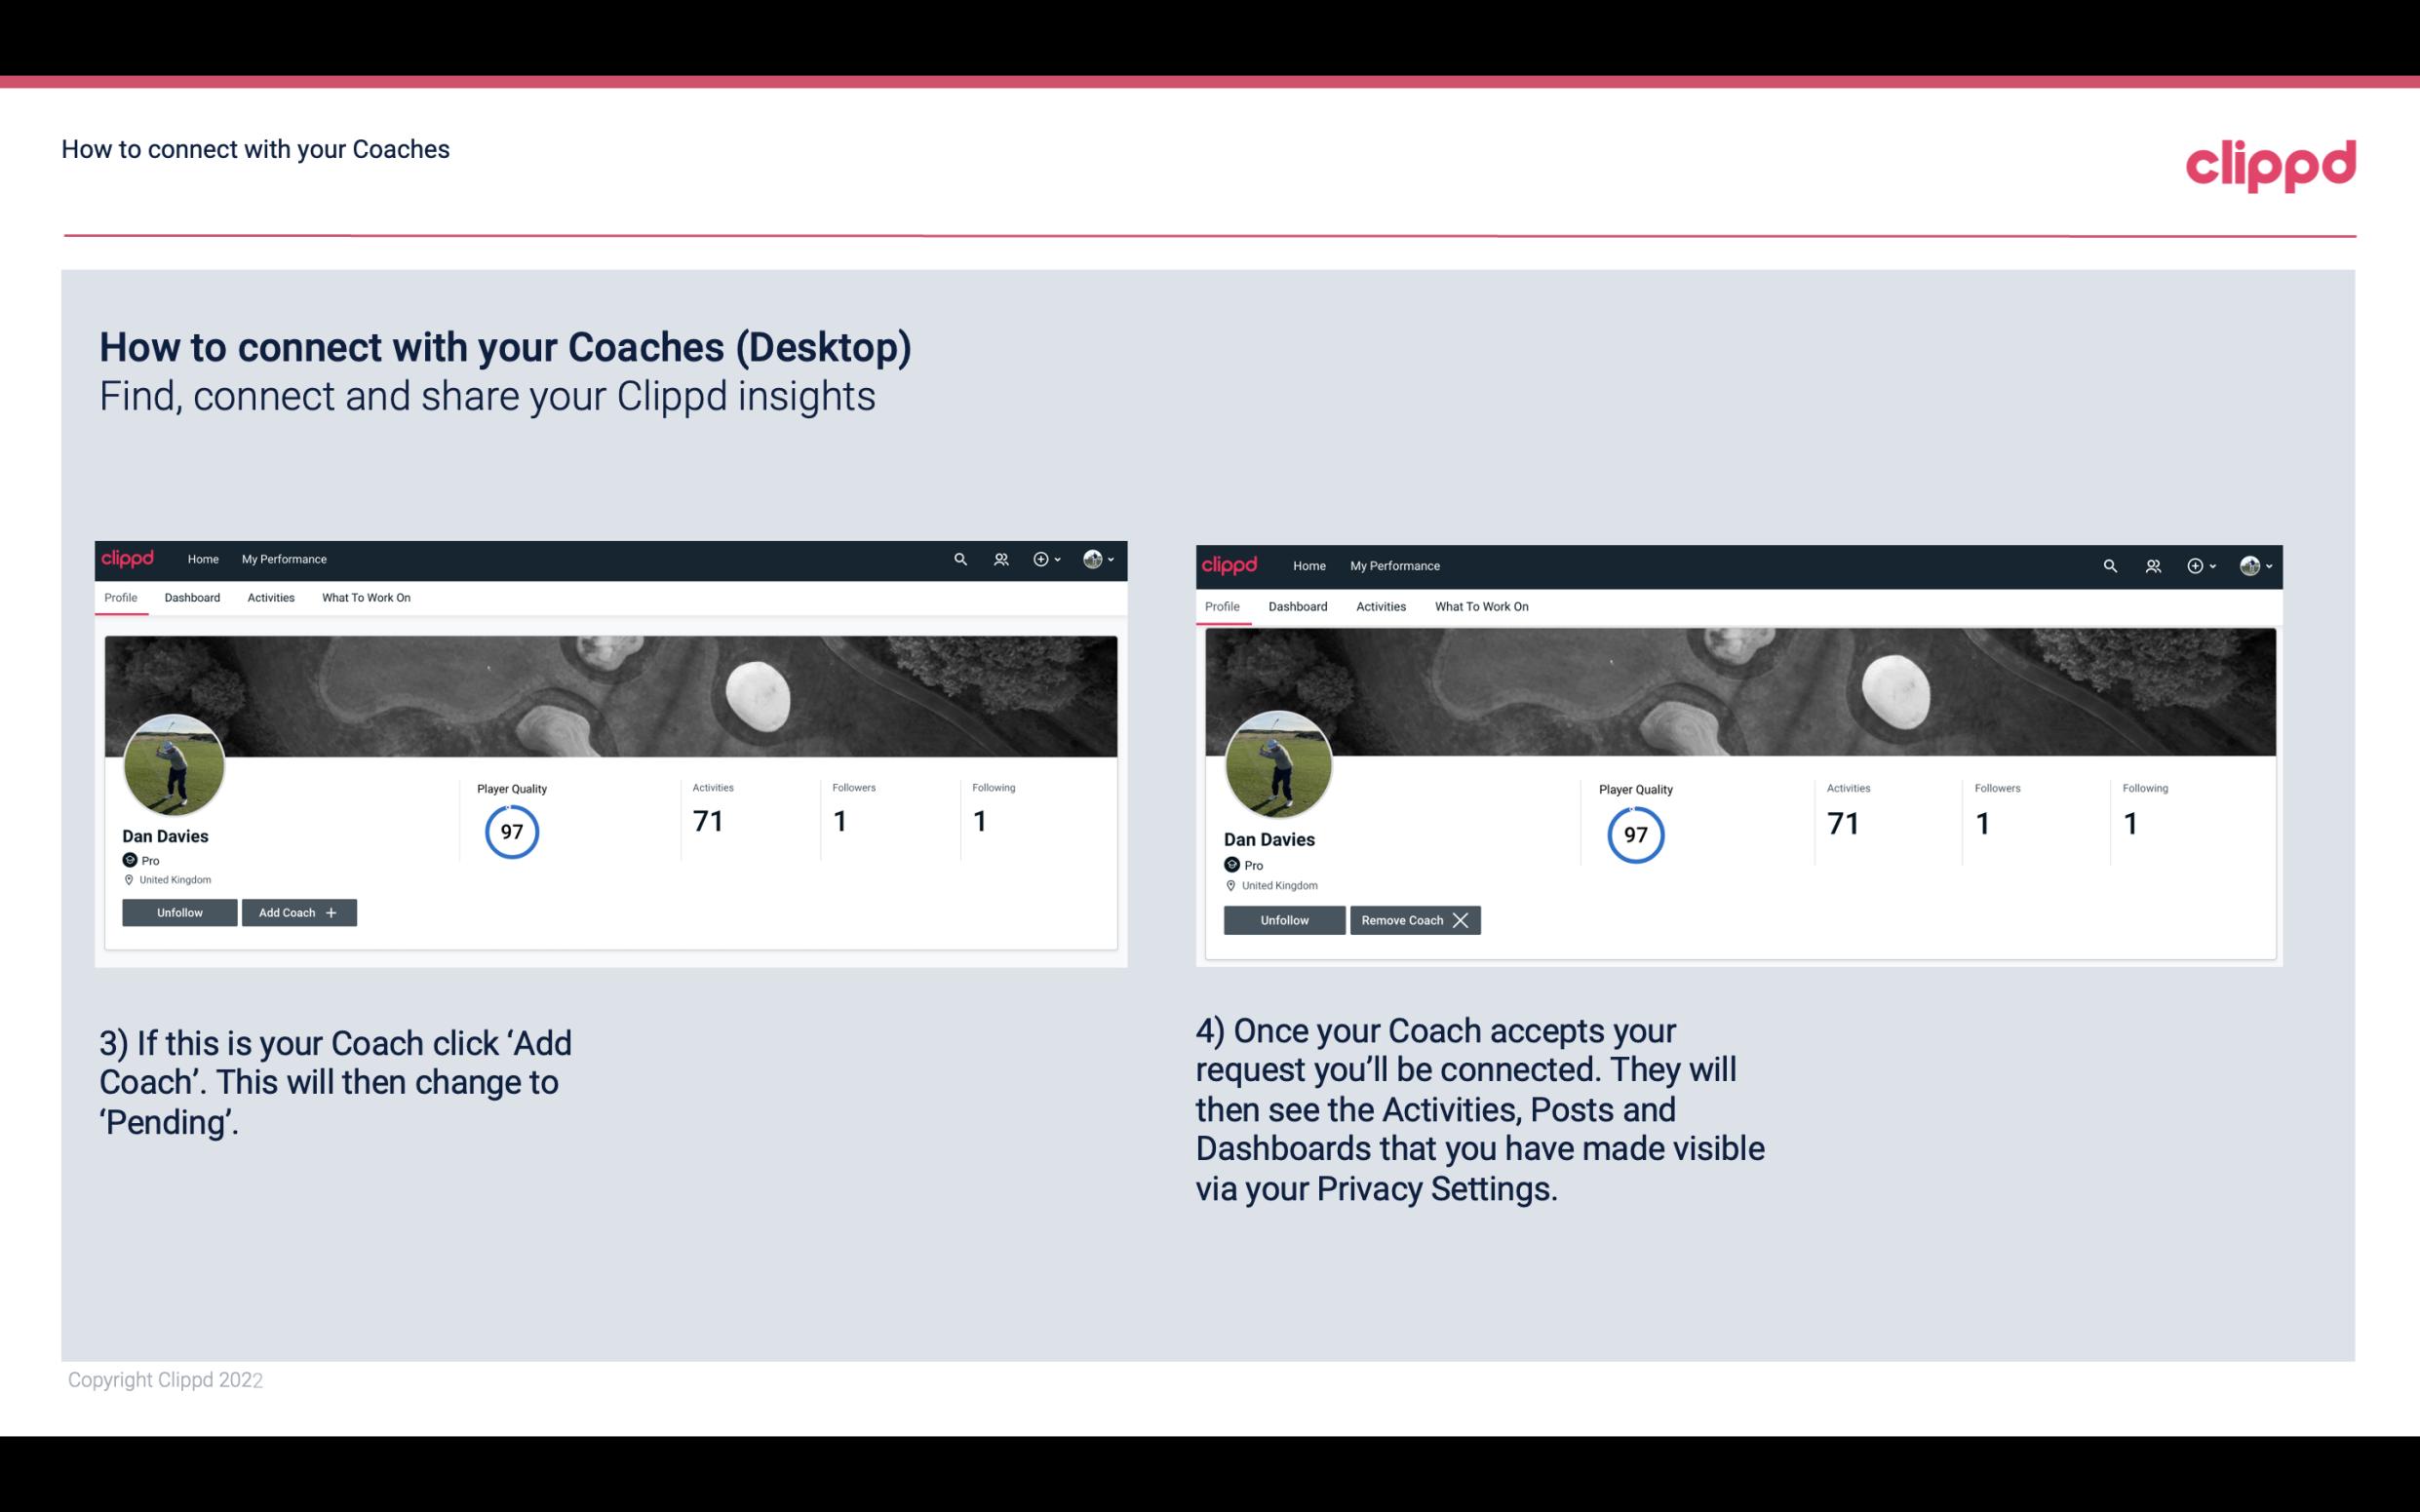Viewport: 2420px width, 1512px height.
Task: Click 'Unfollow' button on left screenshot
Action: tap(181, 911)
